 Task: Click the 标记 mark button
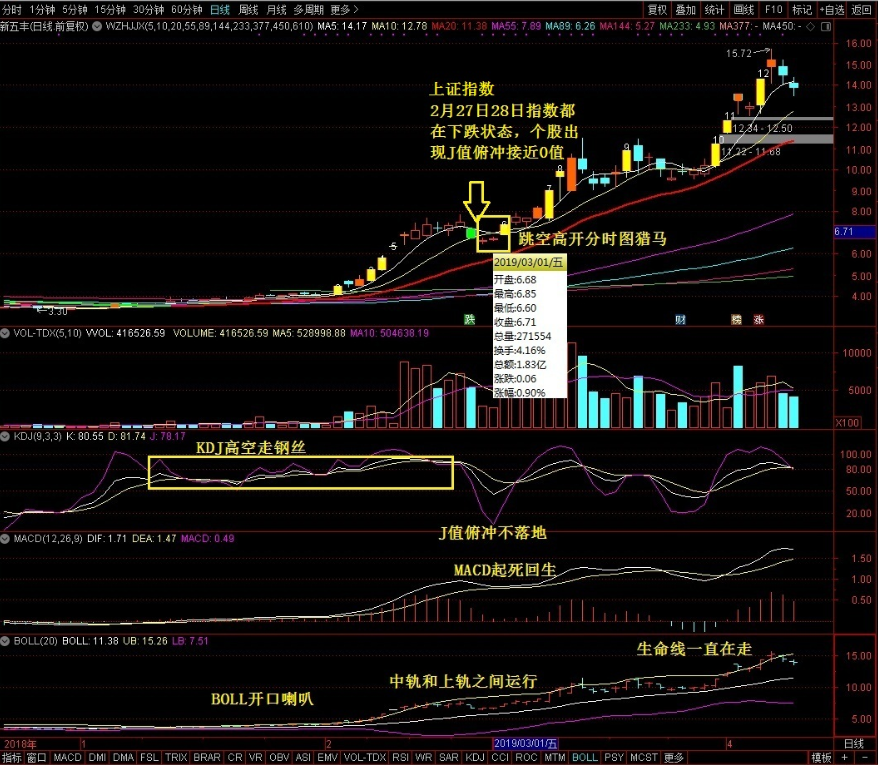pyautogui.click(x=802, y=10)
